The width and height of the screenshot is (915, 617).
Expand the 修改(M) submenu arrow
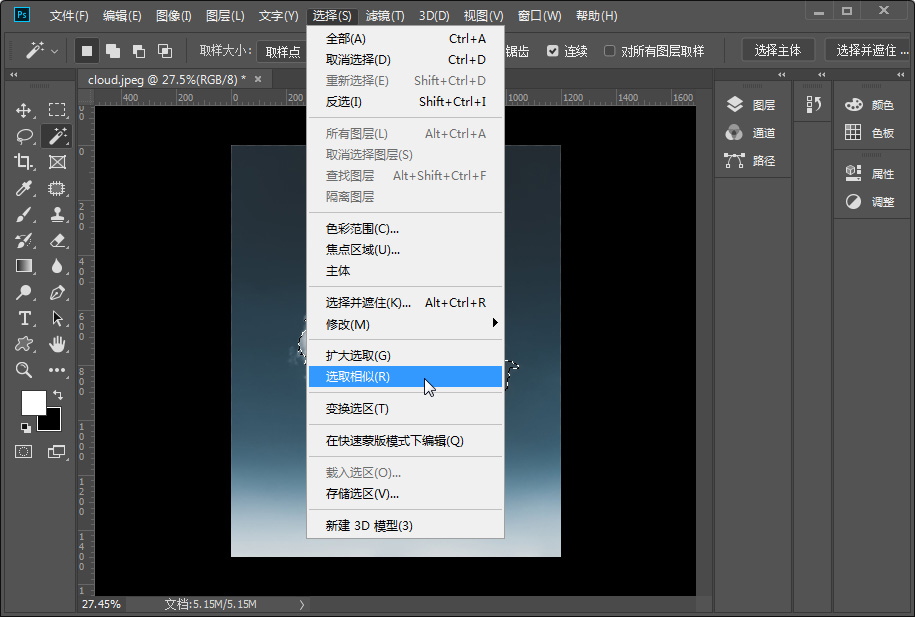495,323
